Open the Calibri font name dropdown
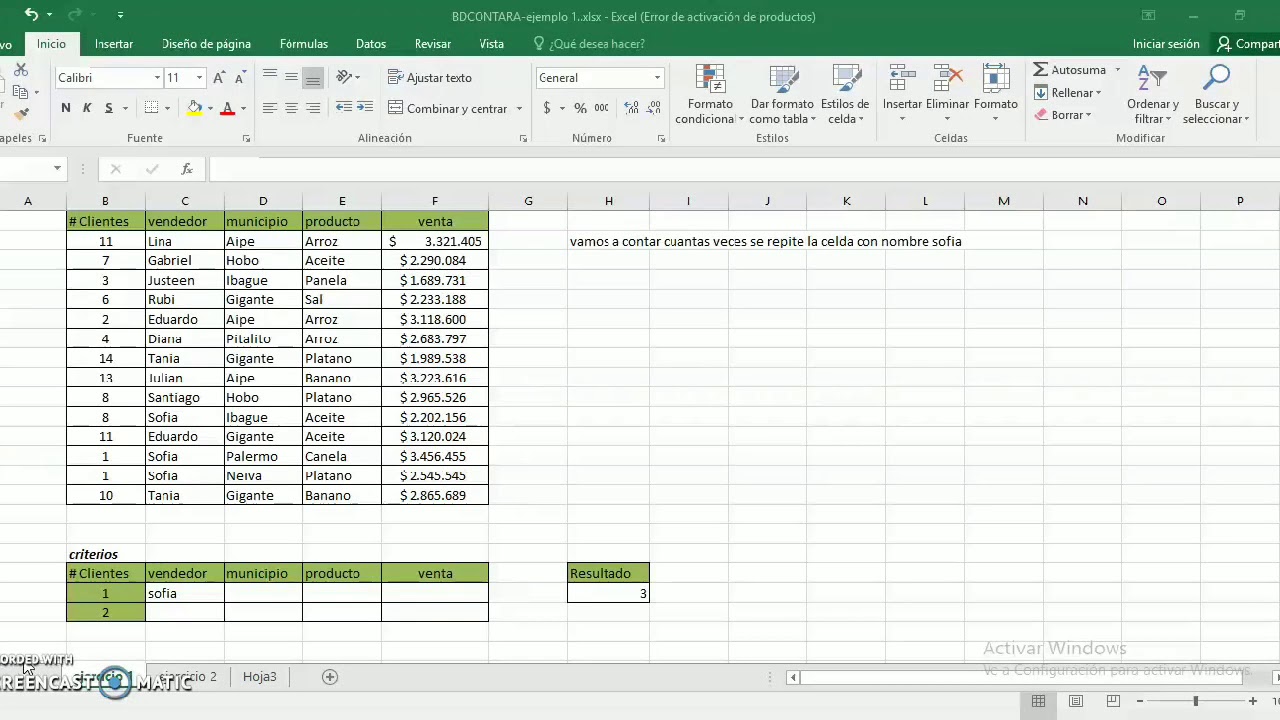The height and width of the screenshot is (720, 1280). [157, 78]
